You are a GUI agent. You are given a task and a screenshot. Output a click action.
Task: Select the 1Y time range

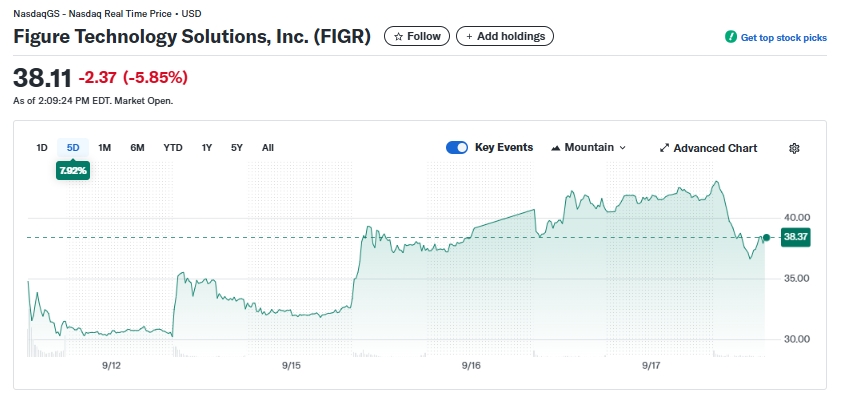(x=207, y=148)
